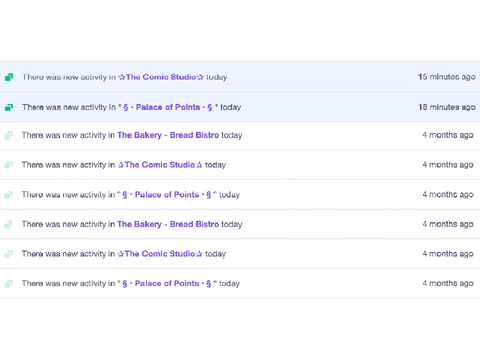
Task: Open The Comic Studio link in the top unread notification
Action: [161, 77]
